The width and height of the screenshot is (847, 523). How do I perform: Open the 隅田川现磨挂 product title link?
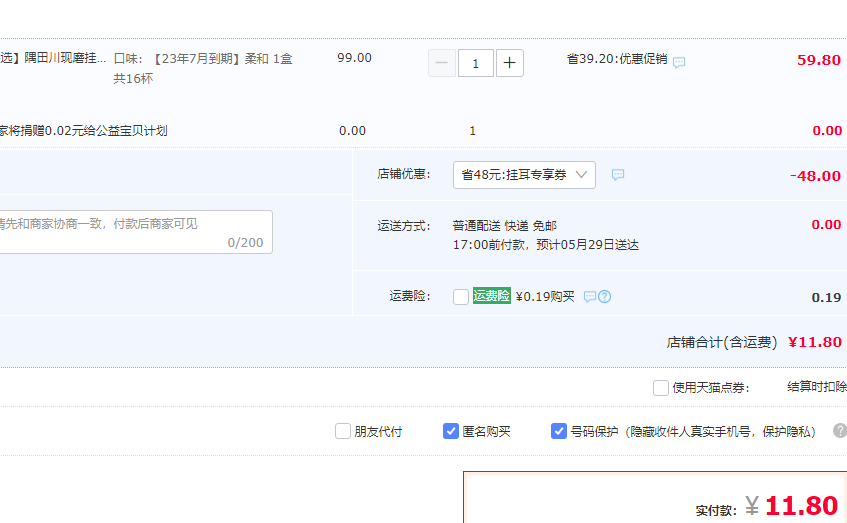tap(53, 58)
